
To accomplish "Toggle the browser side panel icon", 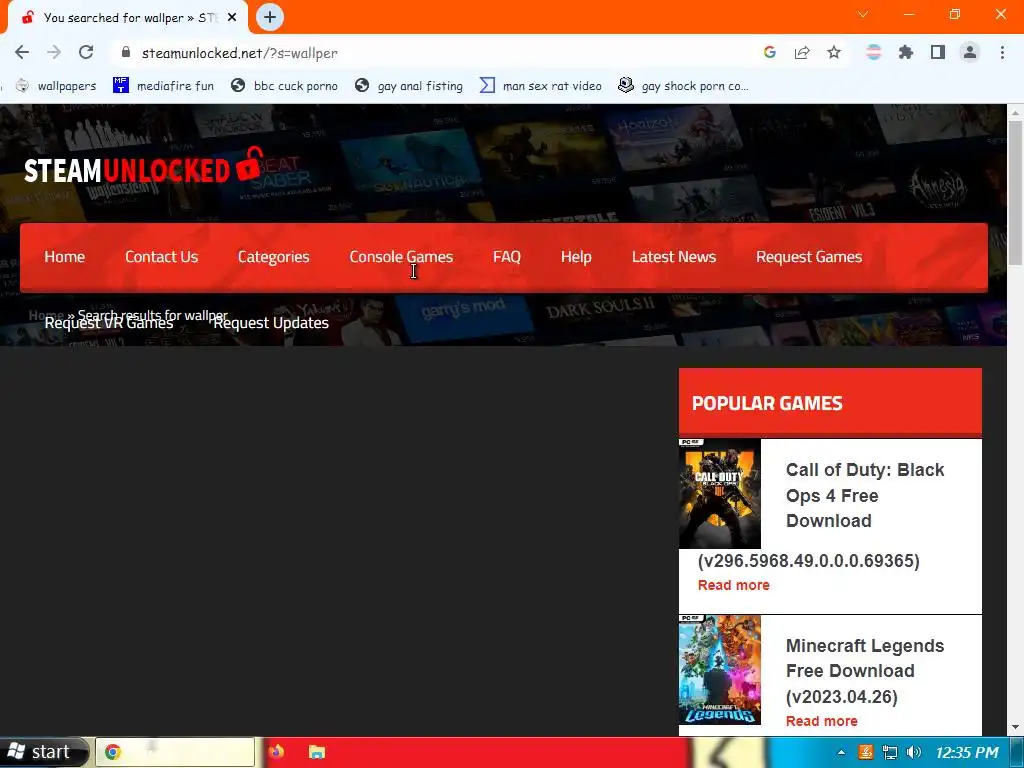I will (938, 52).
